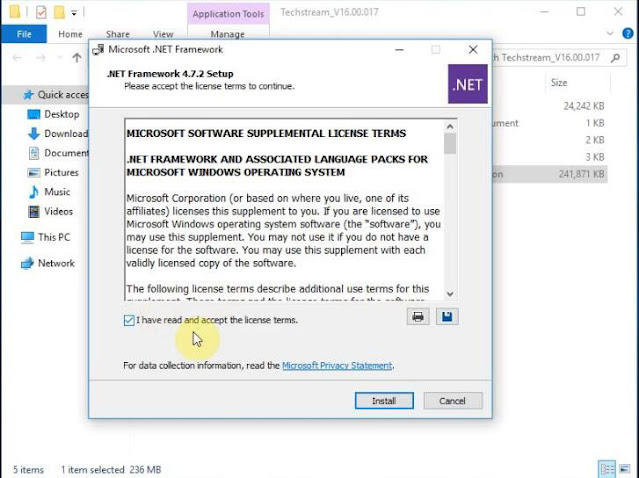Screen dimensions: 639x478
Task: Maximize the File Explorer window
Action: (581, 12)
